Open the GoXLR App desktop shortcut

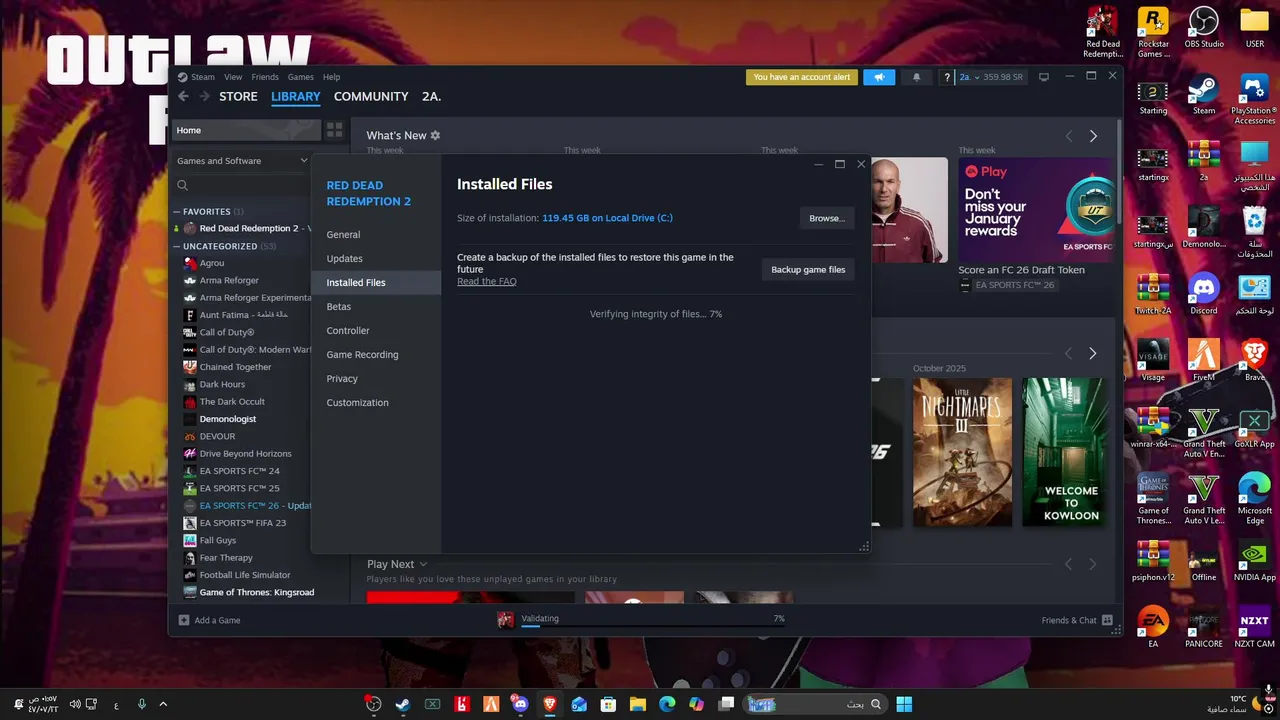coord(1254,428)
